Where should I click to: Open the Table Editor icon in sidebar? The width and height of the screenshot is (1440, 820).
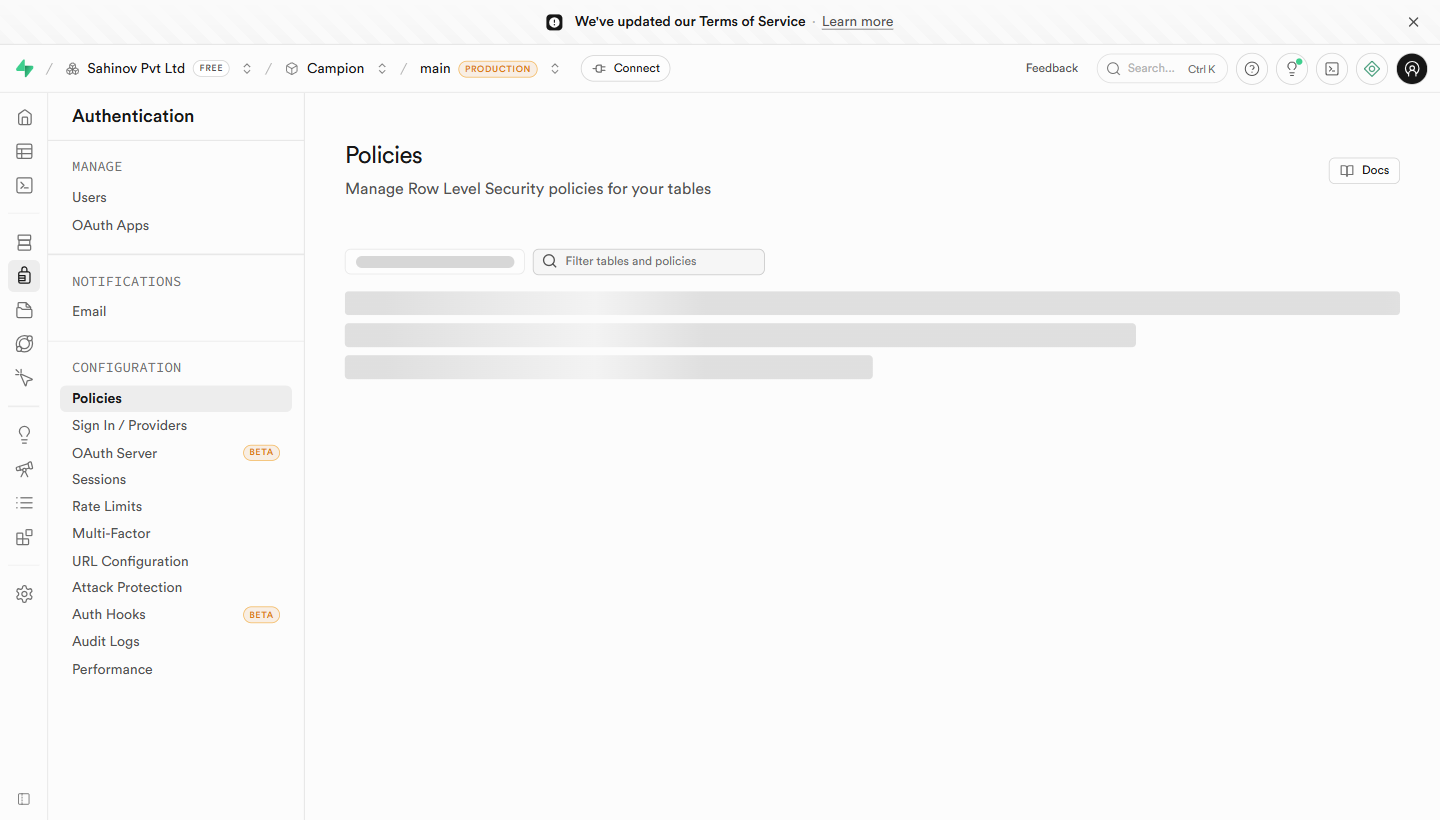click(x=24, y=151)
